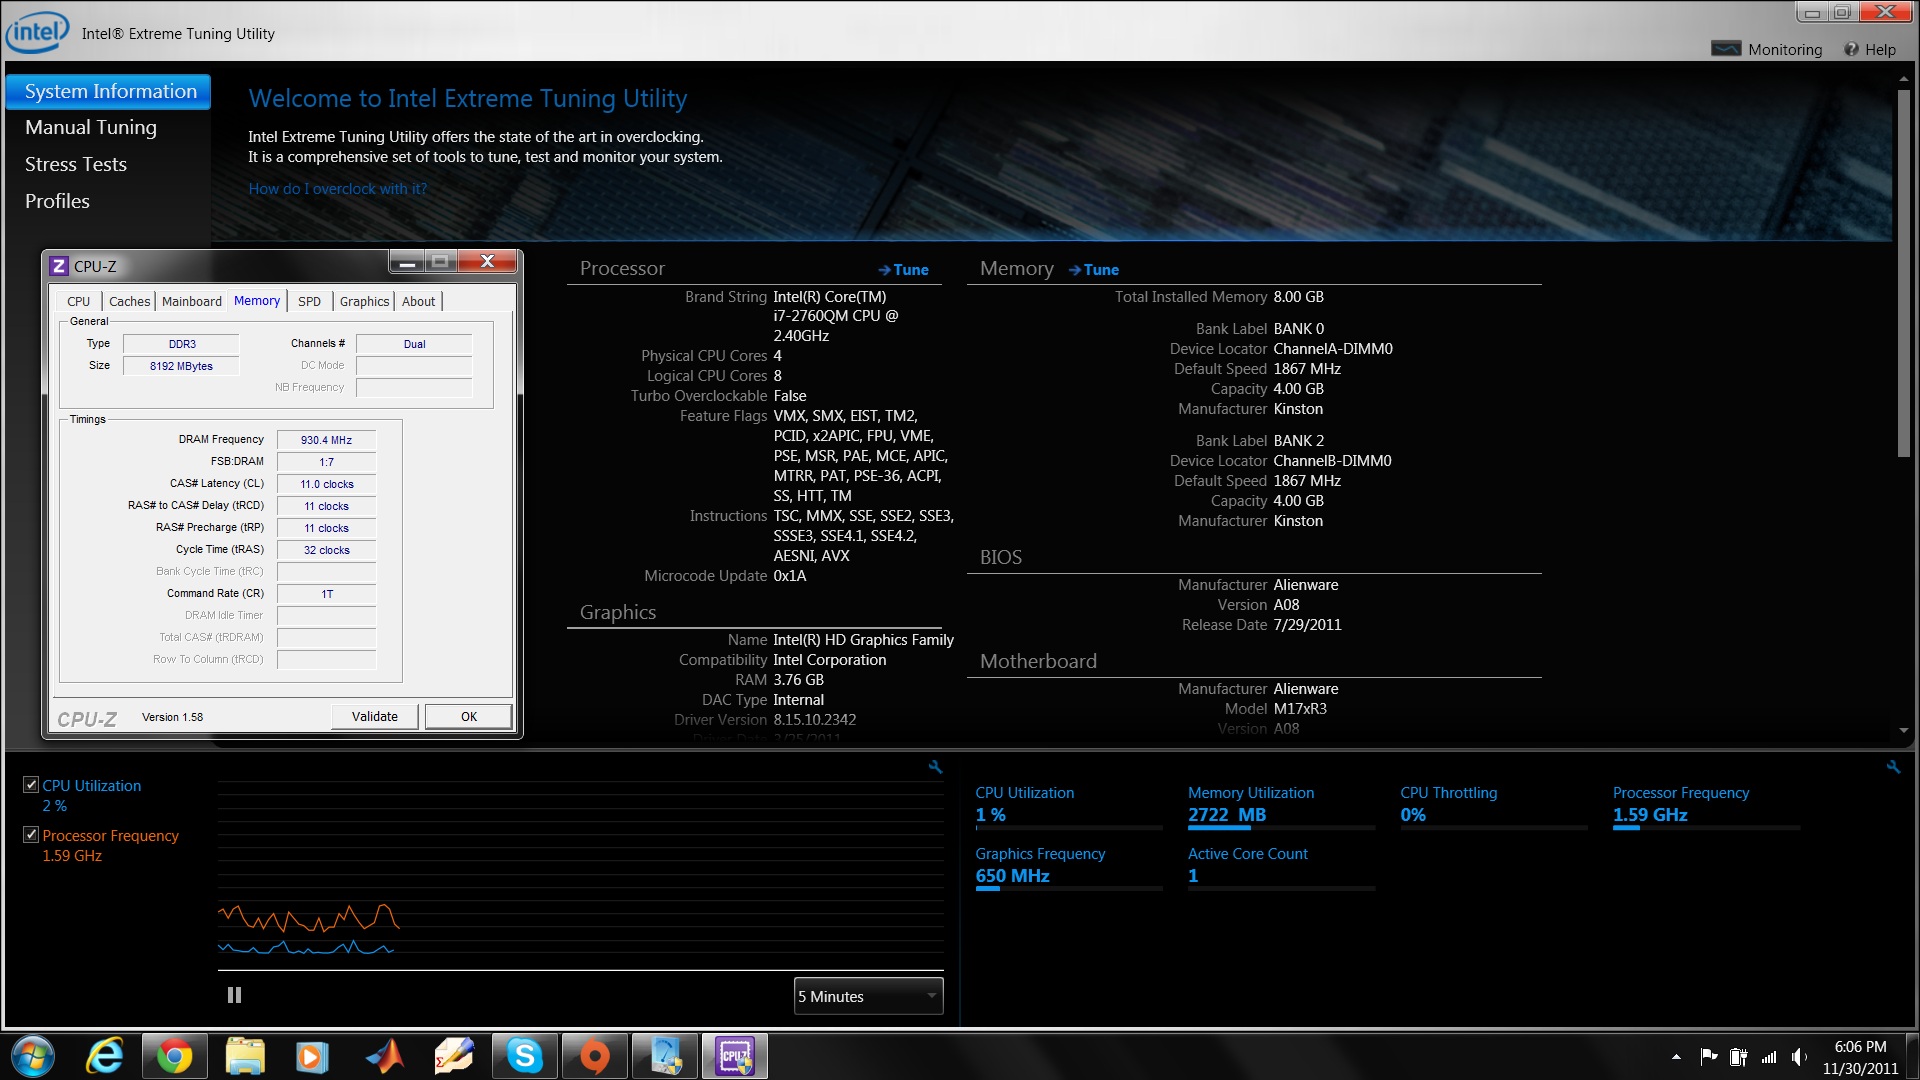Click memory Type field DDR3
Screen dimensions: 1920x1080
tap(181, 344)
